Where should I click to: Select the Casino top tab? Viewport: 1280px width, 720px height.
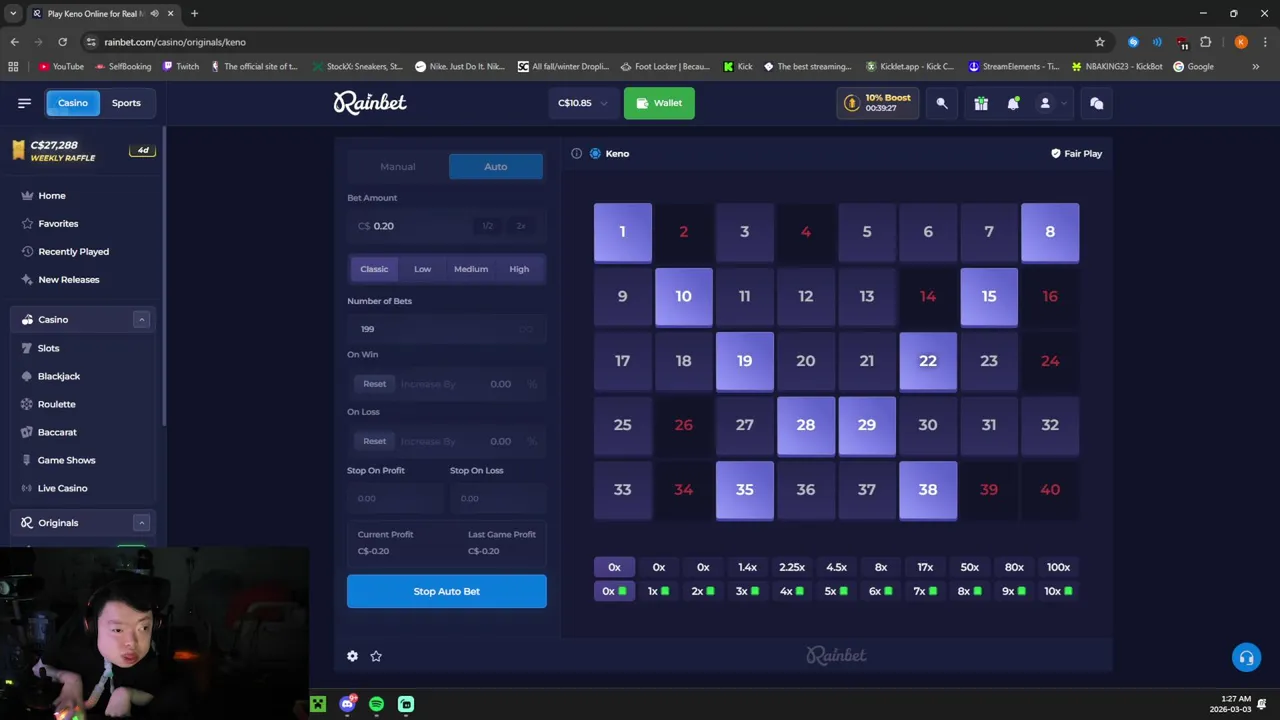pos(73,103)
